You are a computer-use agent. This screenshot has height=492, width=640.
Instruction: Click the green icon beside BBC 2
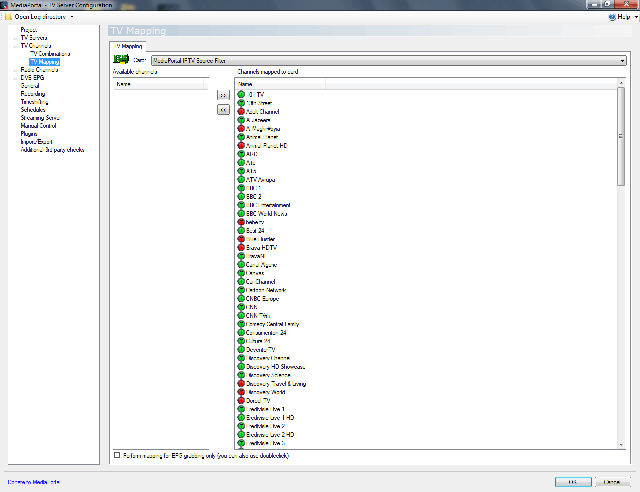241,196
